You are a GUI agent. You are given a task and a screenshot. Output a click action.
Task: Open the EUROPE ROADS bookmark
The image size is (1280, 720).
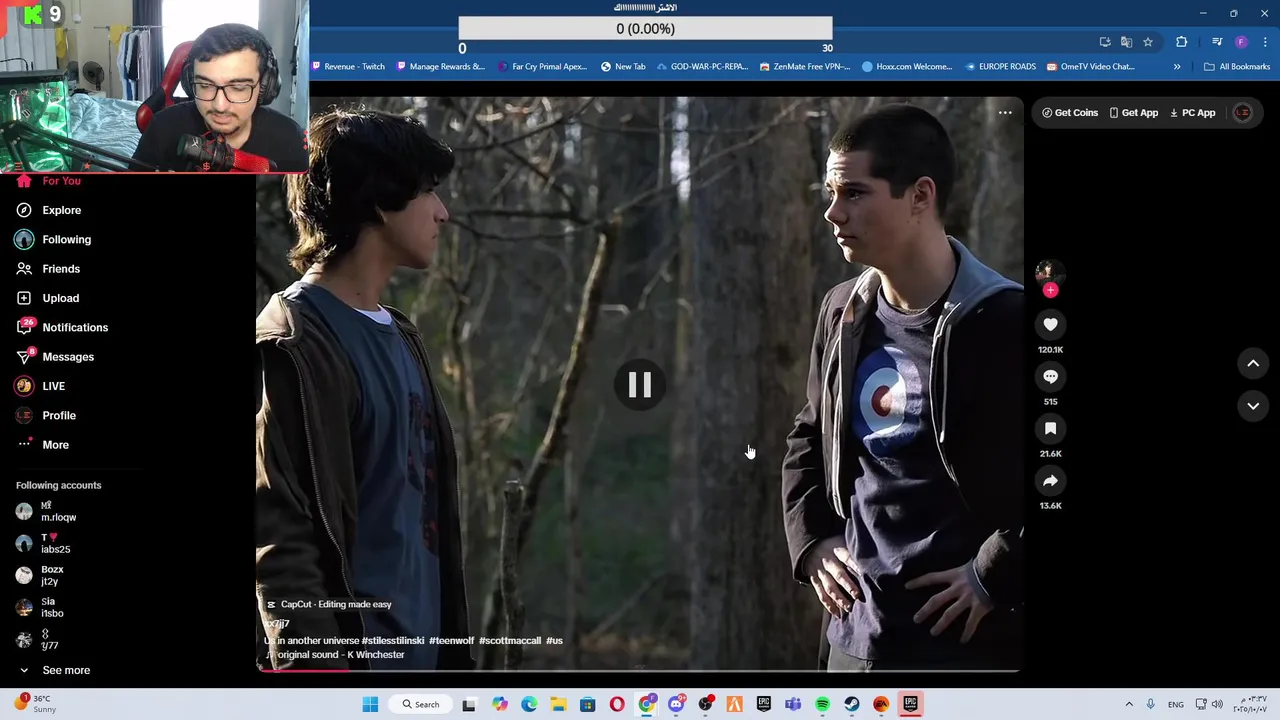[1000, 67]
